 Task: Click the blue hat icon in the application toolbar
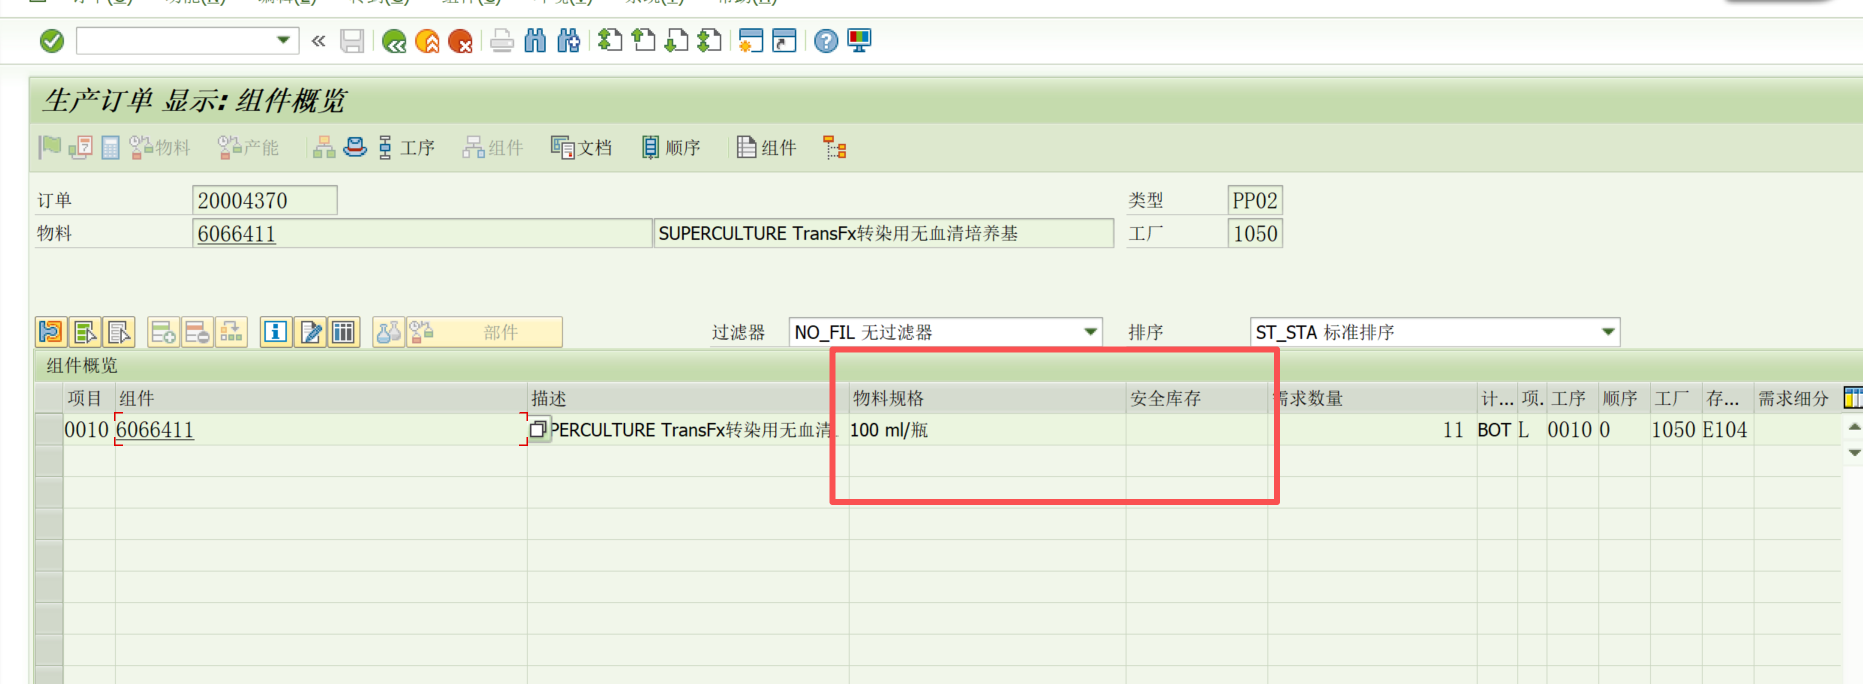point(355,148)
